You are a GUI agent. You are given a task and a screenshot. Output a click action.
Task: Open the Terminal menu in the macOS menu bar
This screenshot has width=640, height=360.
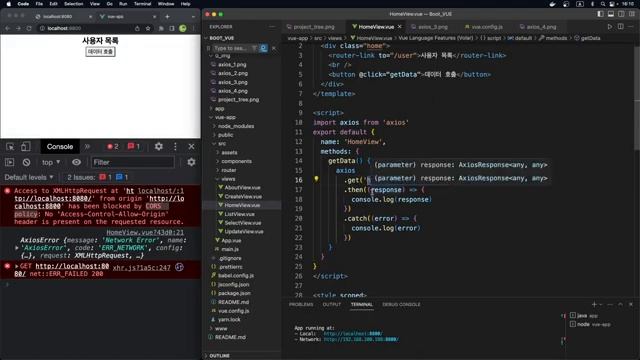pos(142,4)
